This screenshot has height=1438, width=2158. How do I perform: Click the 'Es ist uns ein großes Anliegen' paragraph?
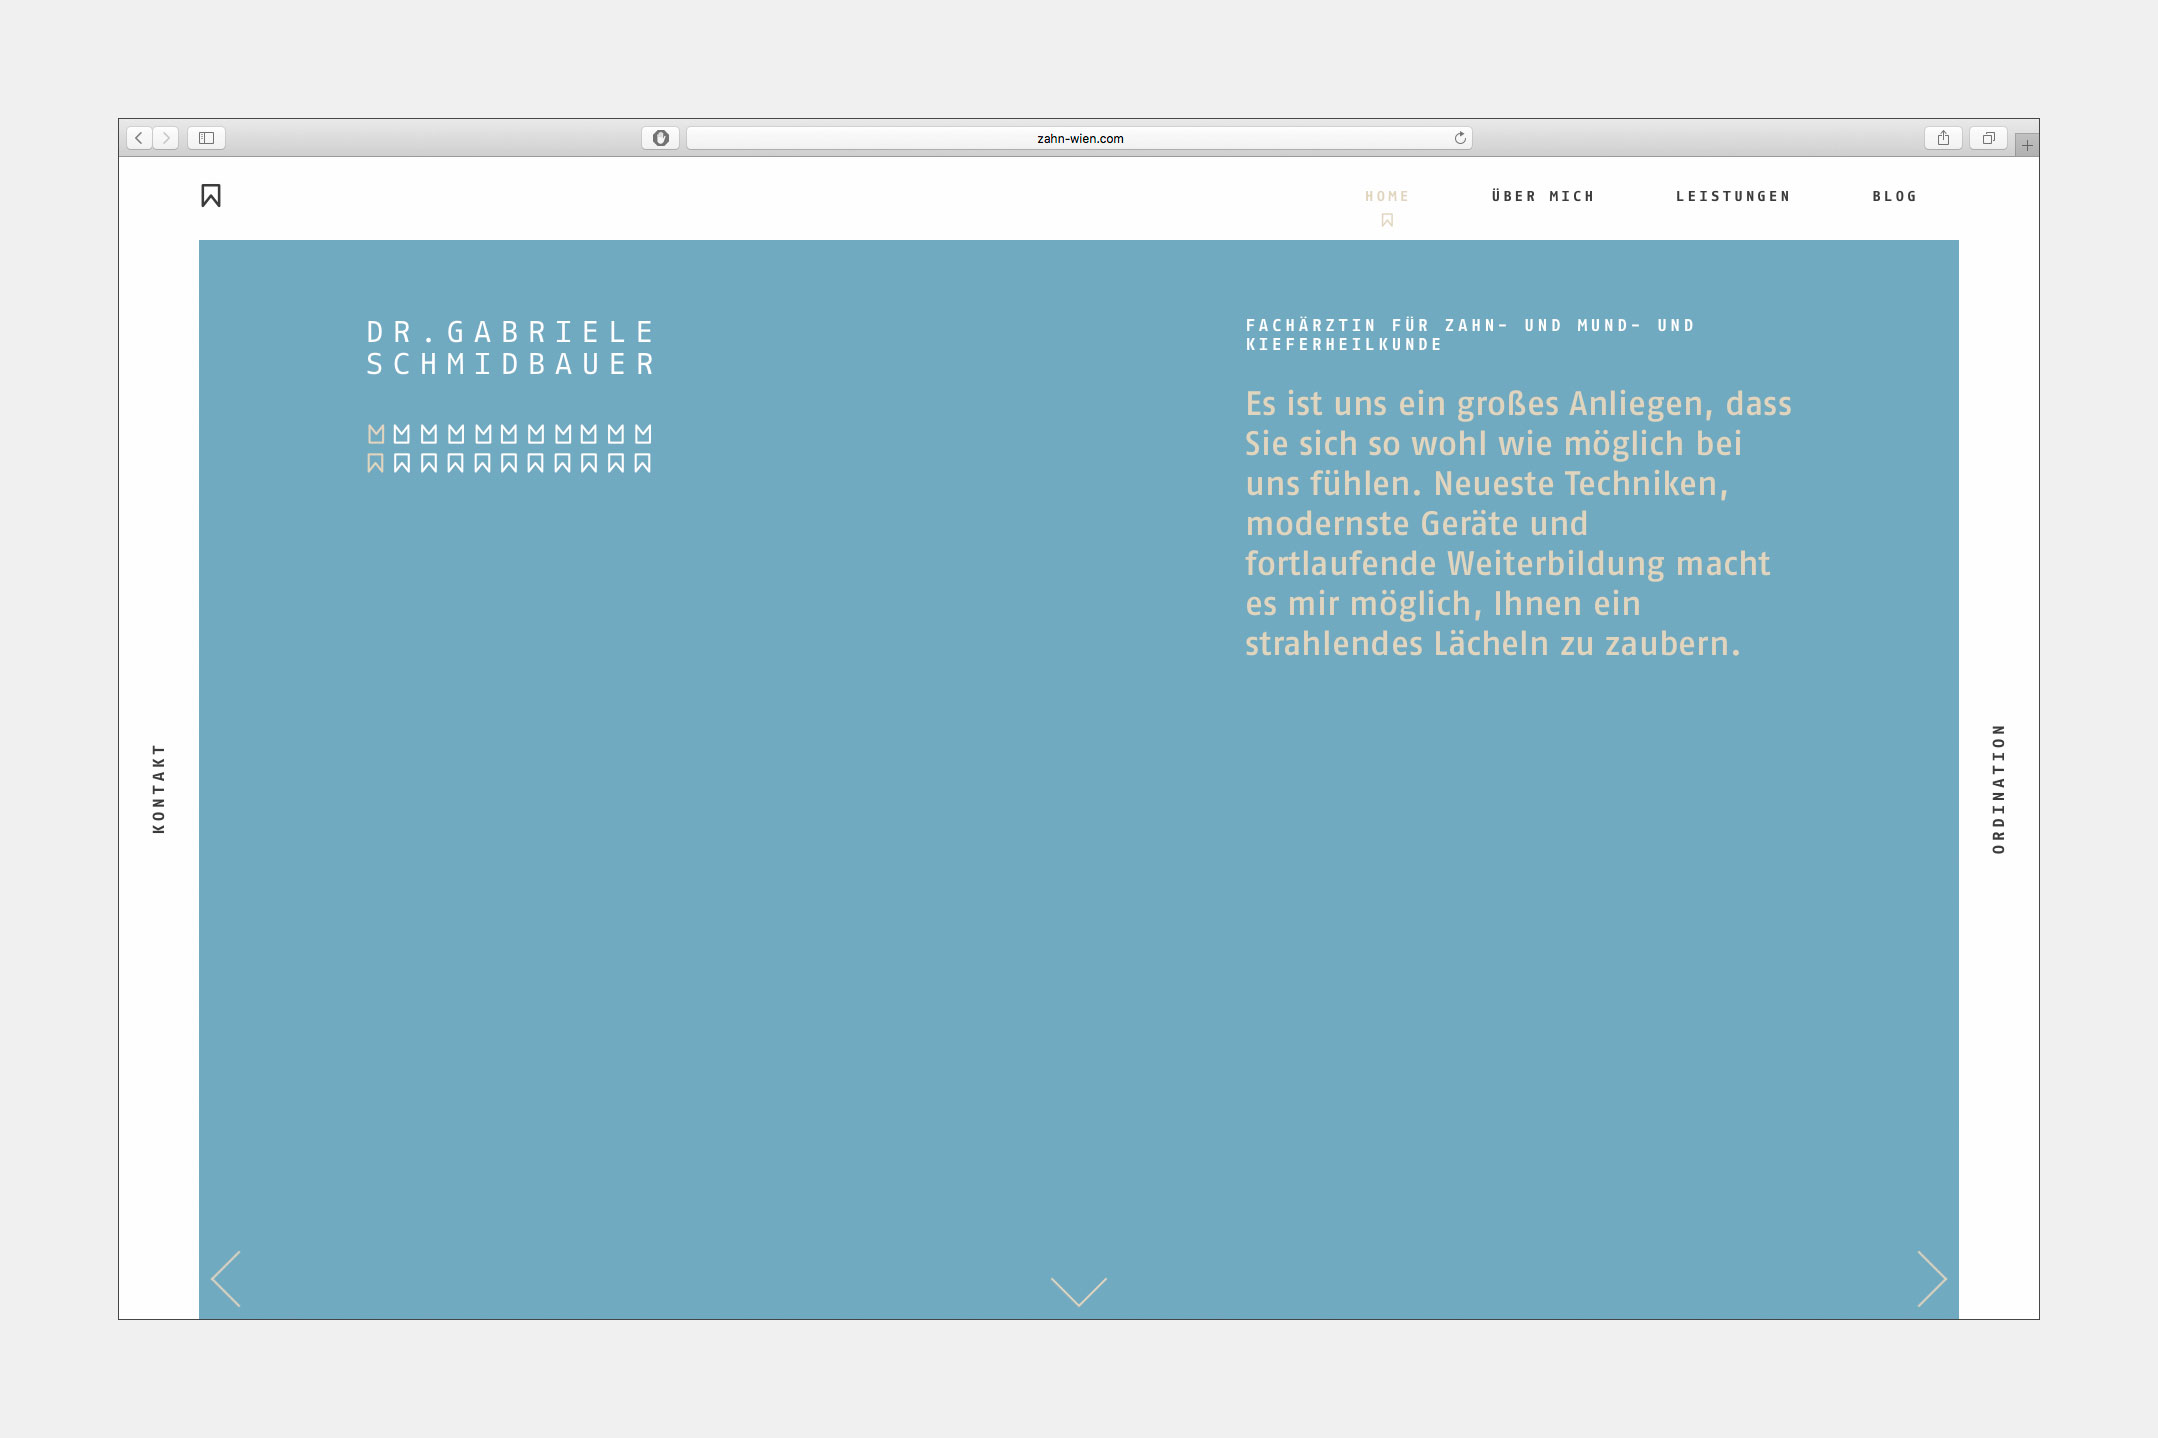tap(1518, 523)
